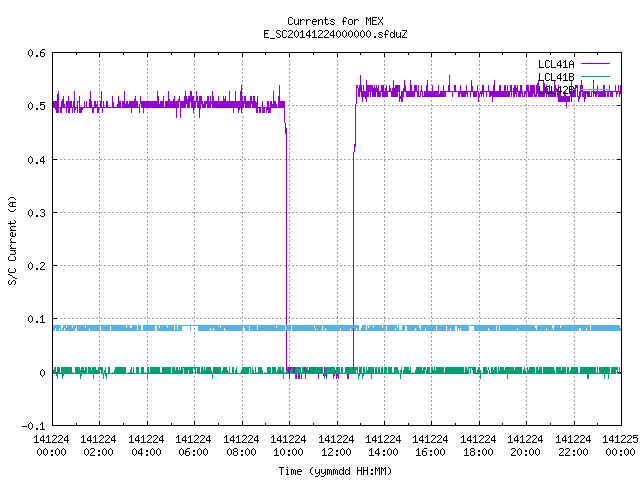Click the 141224 16:00 time tick label
640x480 pixels.
[x=431, y=445]
